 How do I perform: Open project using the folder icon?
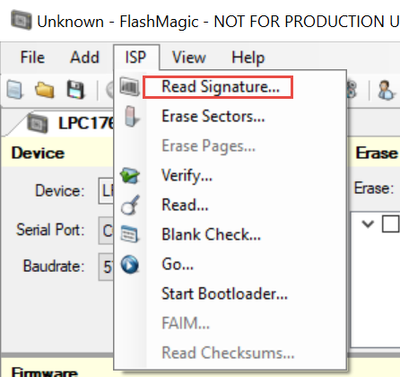44,90
